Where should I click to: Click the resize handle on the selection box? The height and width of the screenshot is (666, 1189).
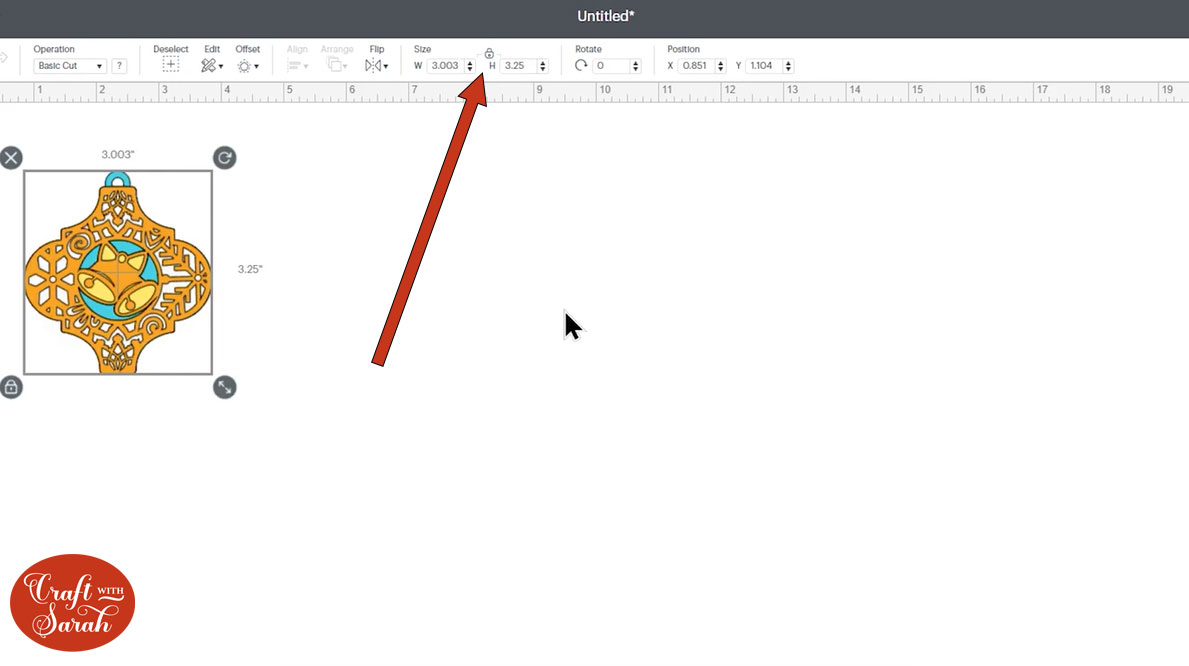coord(224,388)
